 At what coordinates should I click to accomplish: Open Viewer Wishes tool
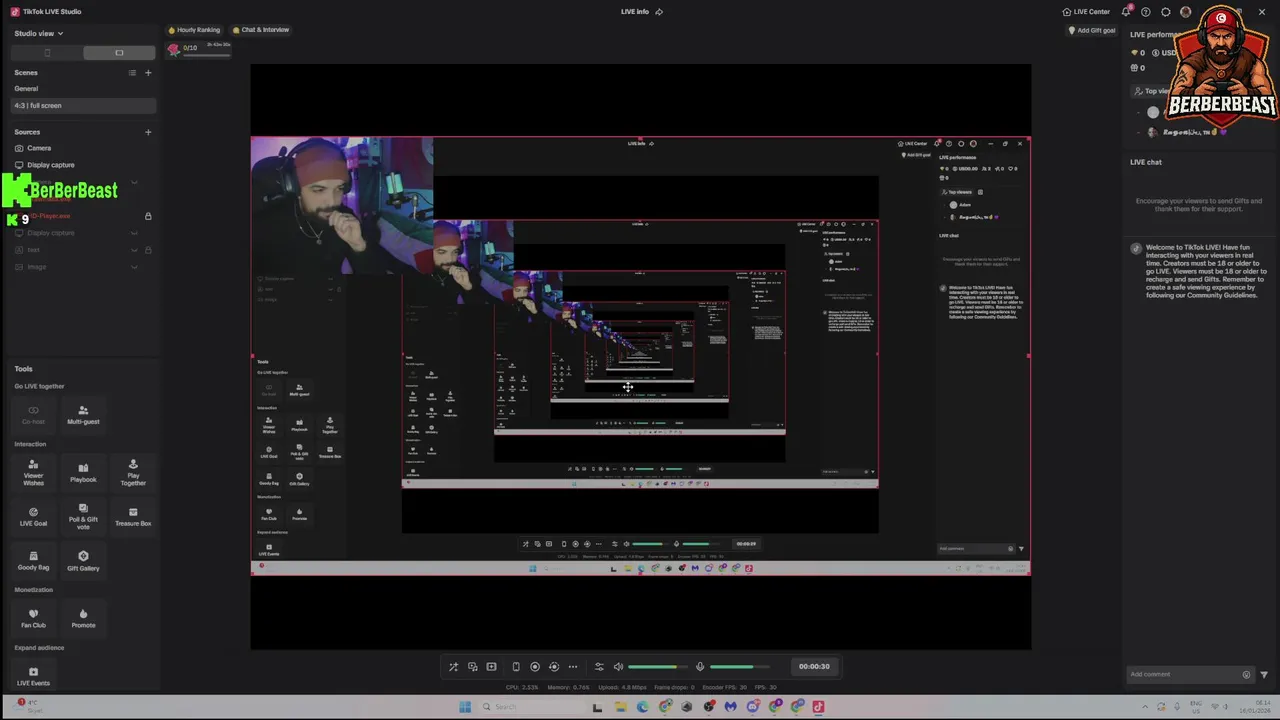33,472
